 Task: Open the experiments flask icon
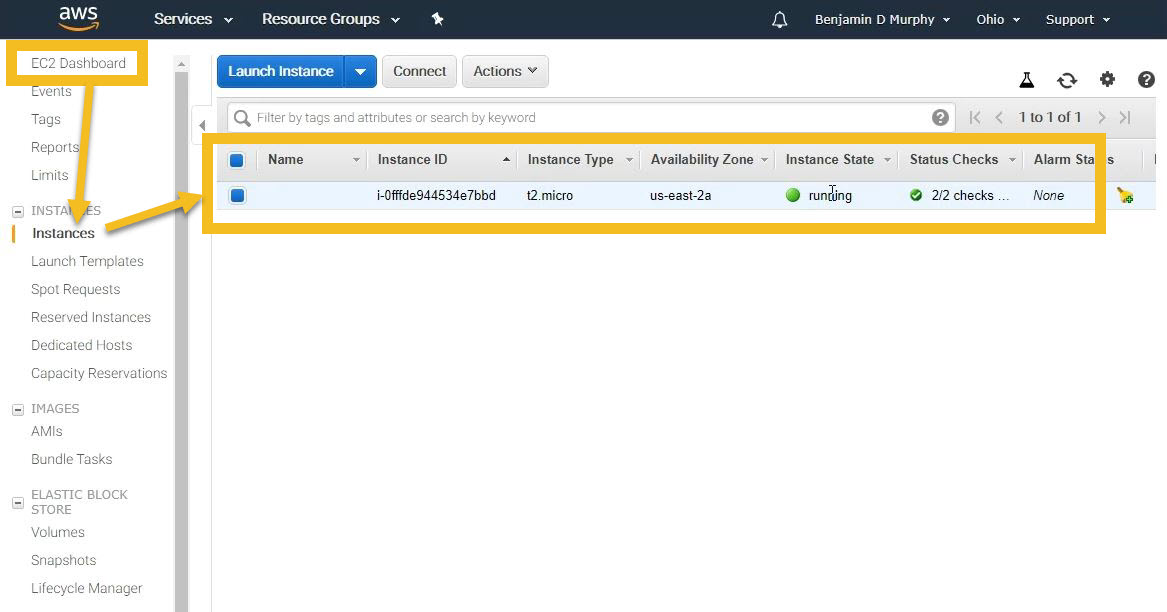(x=1027, y=80)
